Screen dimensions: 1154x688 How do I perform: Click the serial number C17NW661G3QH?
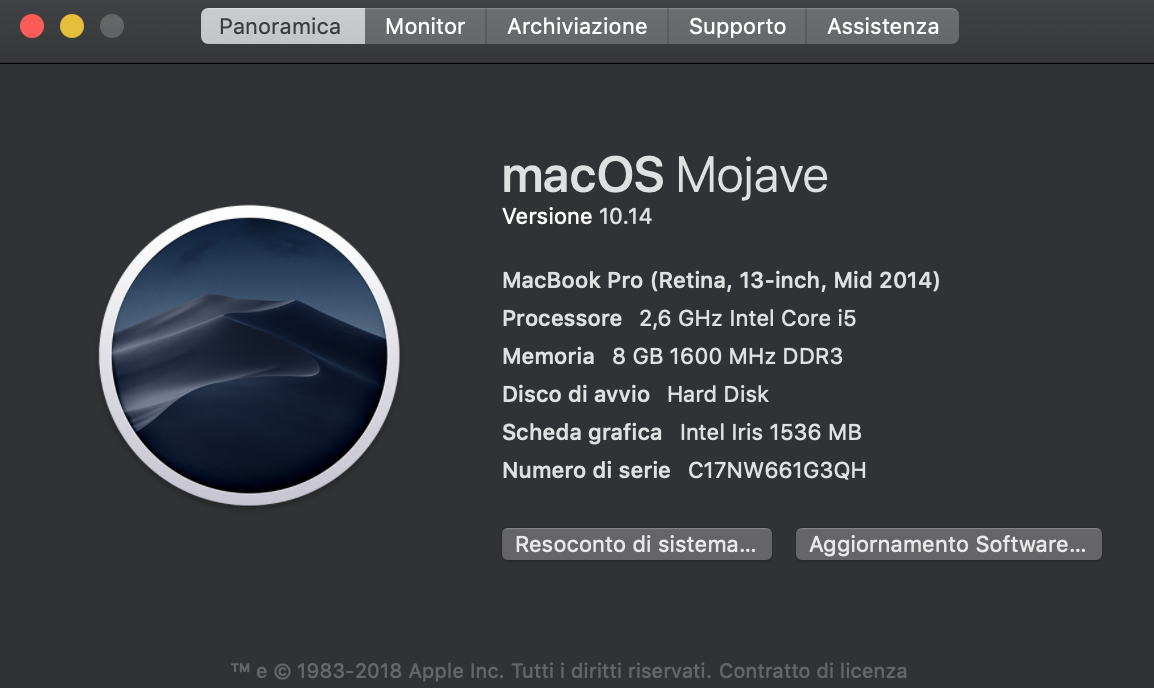(x=777, y=470)
